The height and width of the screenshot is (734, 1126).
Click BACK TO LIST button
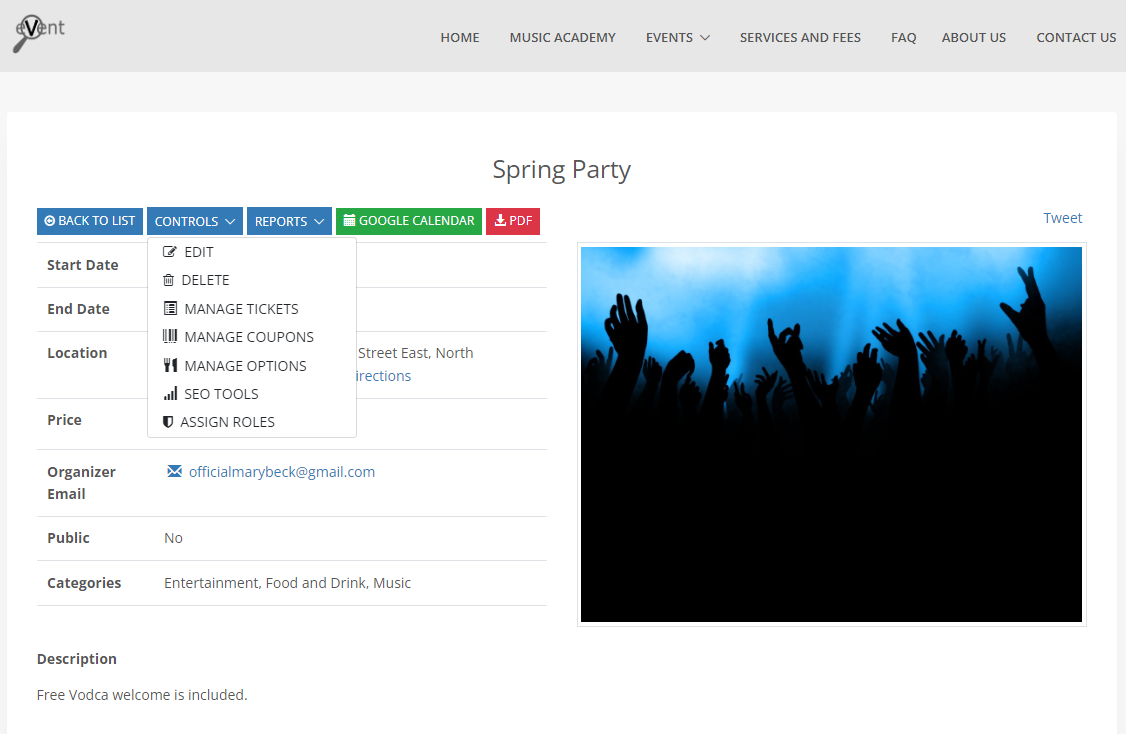tap(90, 221)
